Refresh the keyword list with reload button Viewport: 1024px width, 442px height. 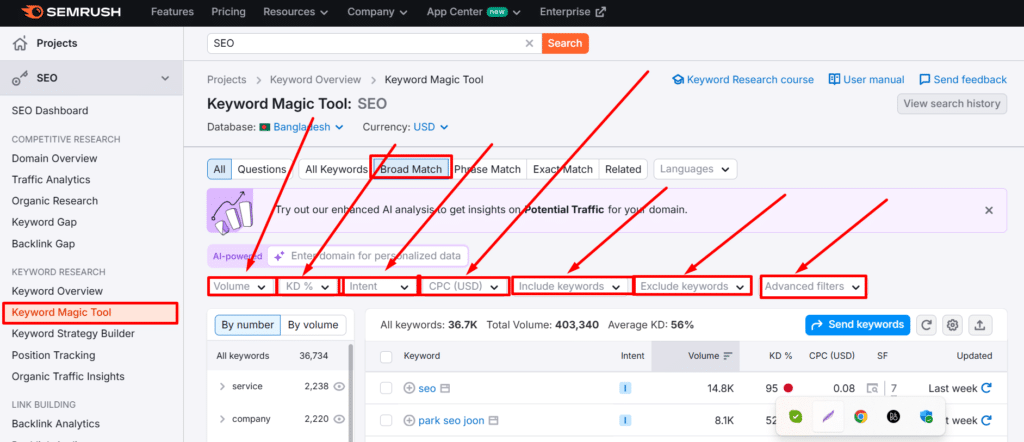[927, 324]
